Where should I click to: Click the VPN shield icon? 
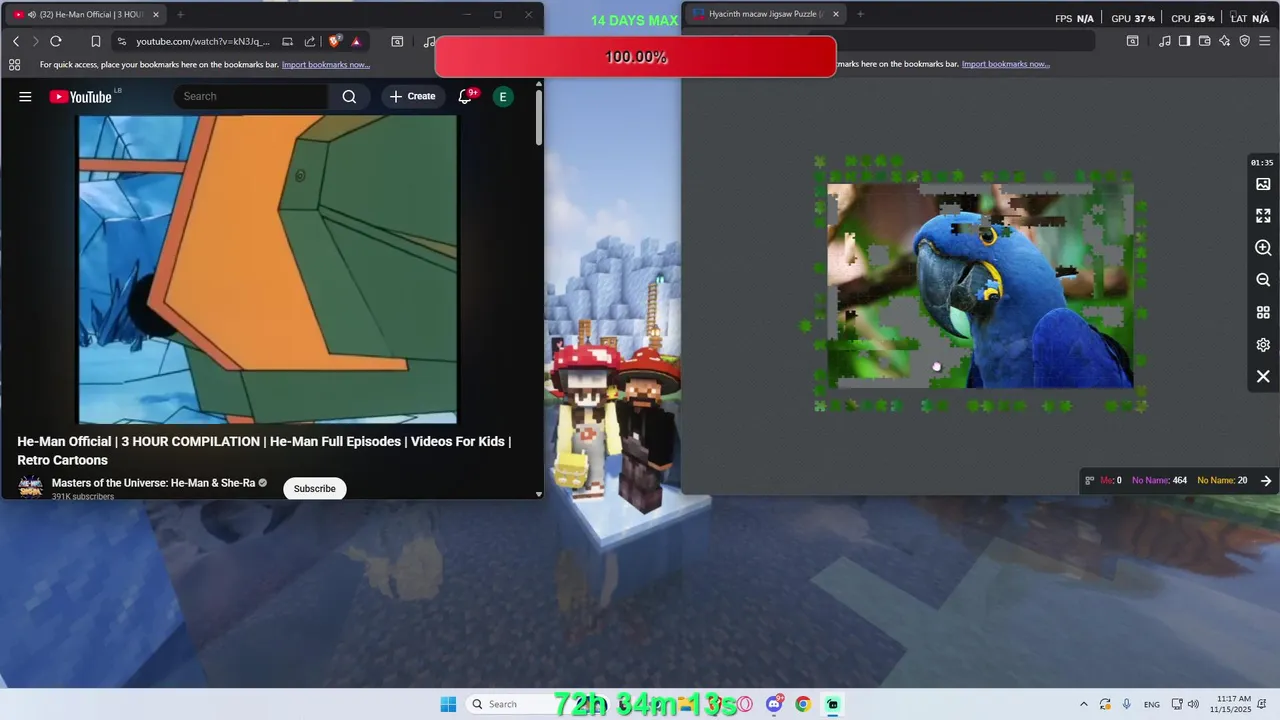tap(1244, 41)
